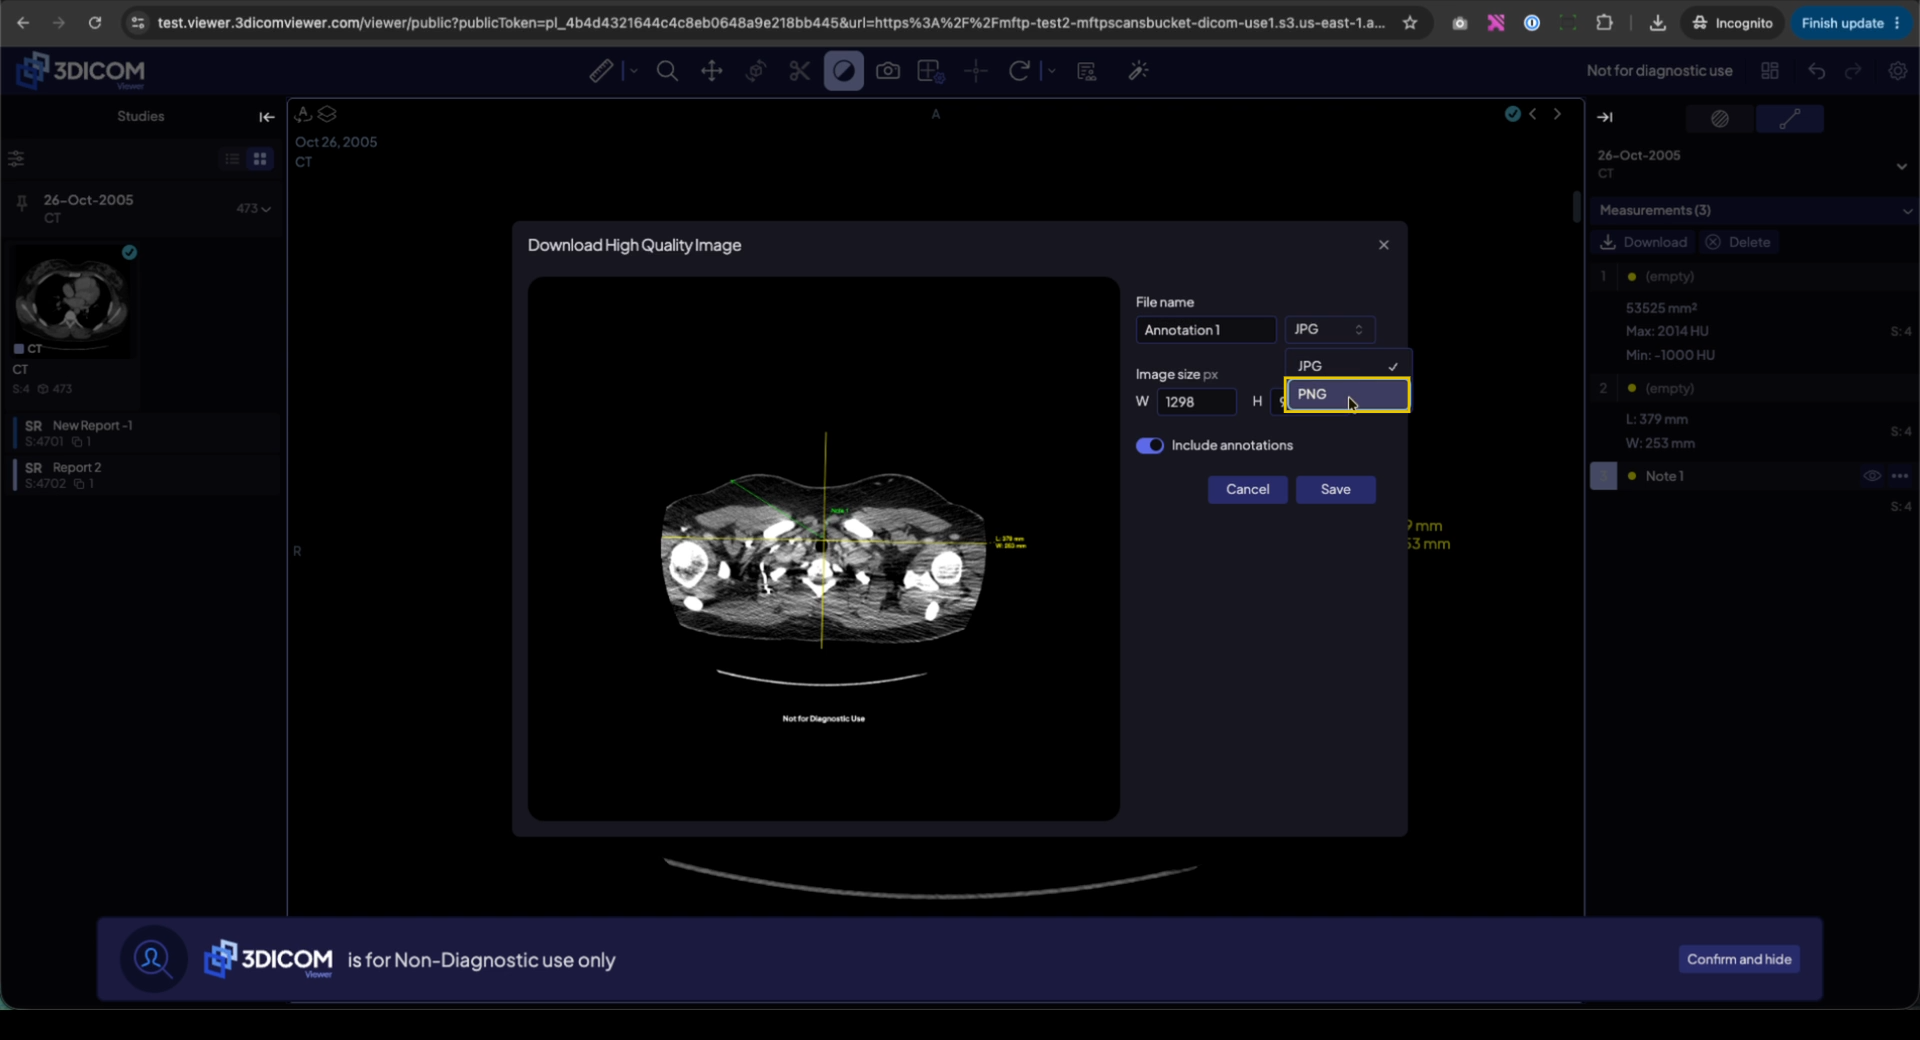Viewport: 1920px width, 1040px height.
Task: Click the File name input field
Action: click(1205, 330)
